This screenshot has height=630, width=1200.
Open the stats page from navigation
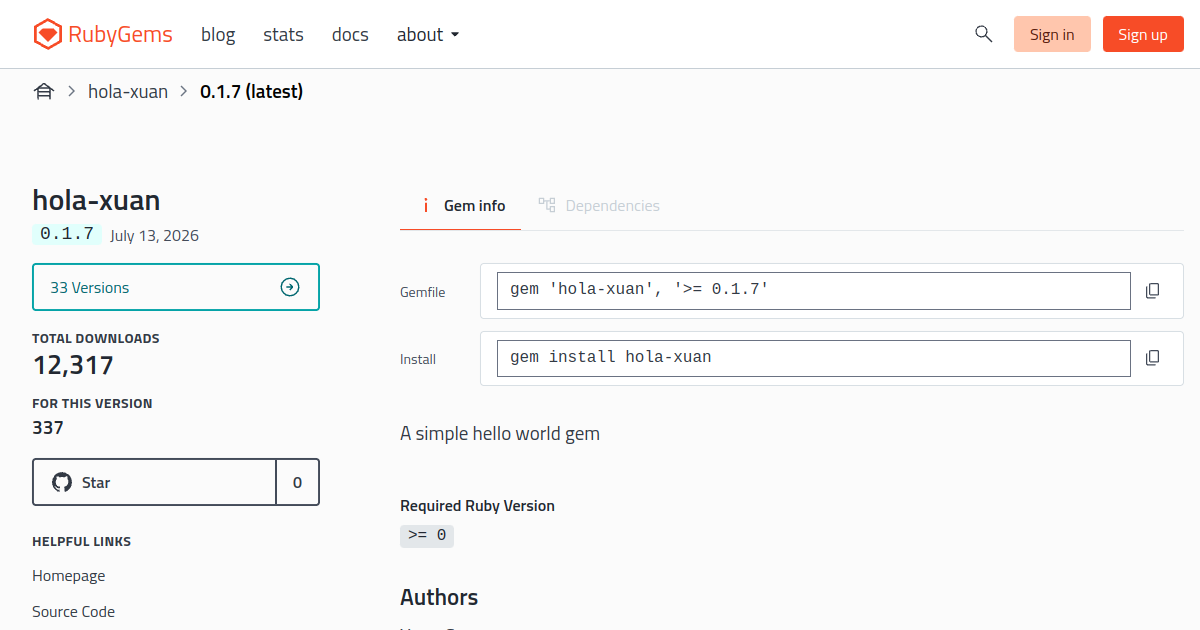point(283,35)
